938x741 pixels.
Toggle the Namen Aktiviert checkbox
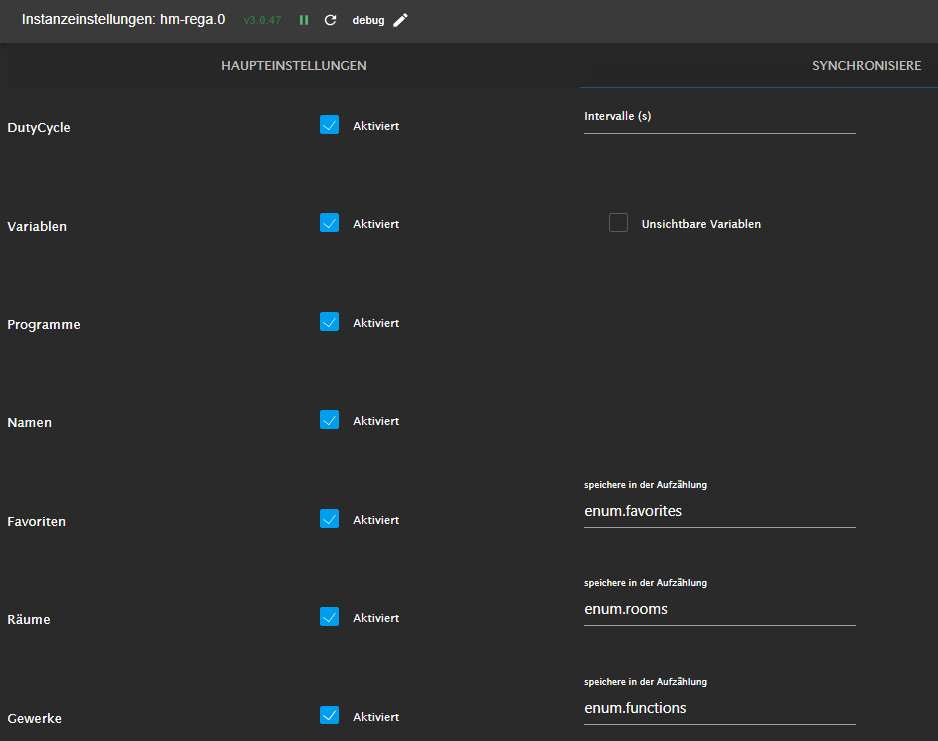[x=330, y=420]
